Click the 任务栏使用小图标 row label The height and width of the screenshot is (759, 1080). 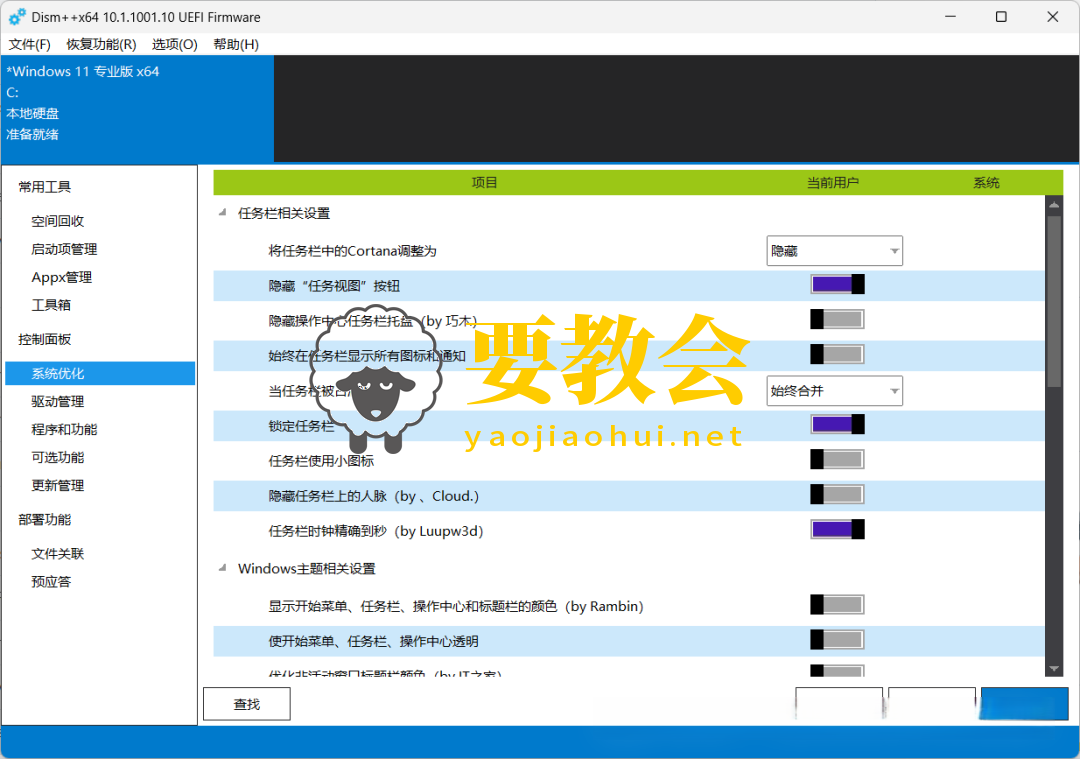tap(321, 461)
